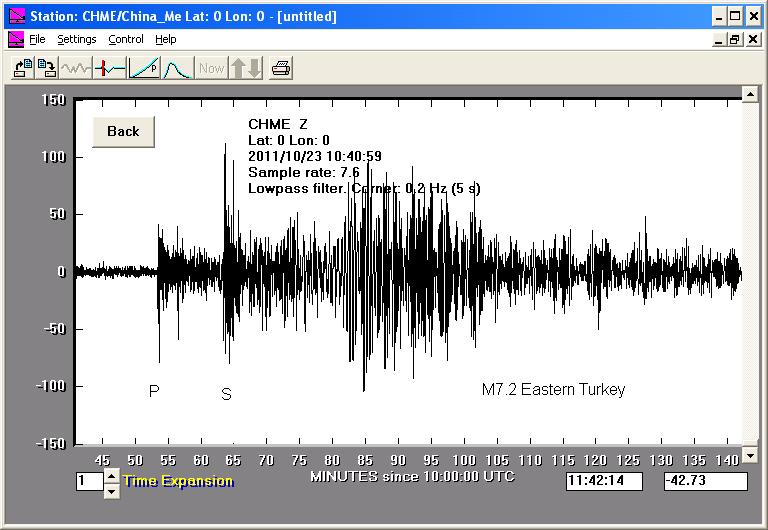Click the bell-curve spectrum toolbar icon
768x530 pixels.
click(x=176, y=68)
